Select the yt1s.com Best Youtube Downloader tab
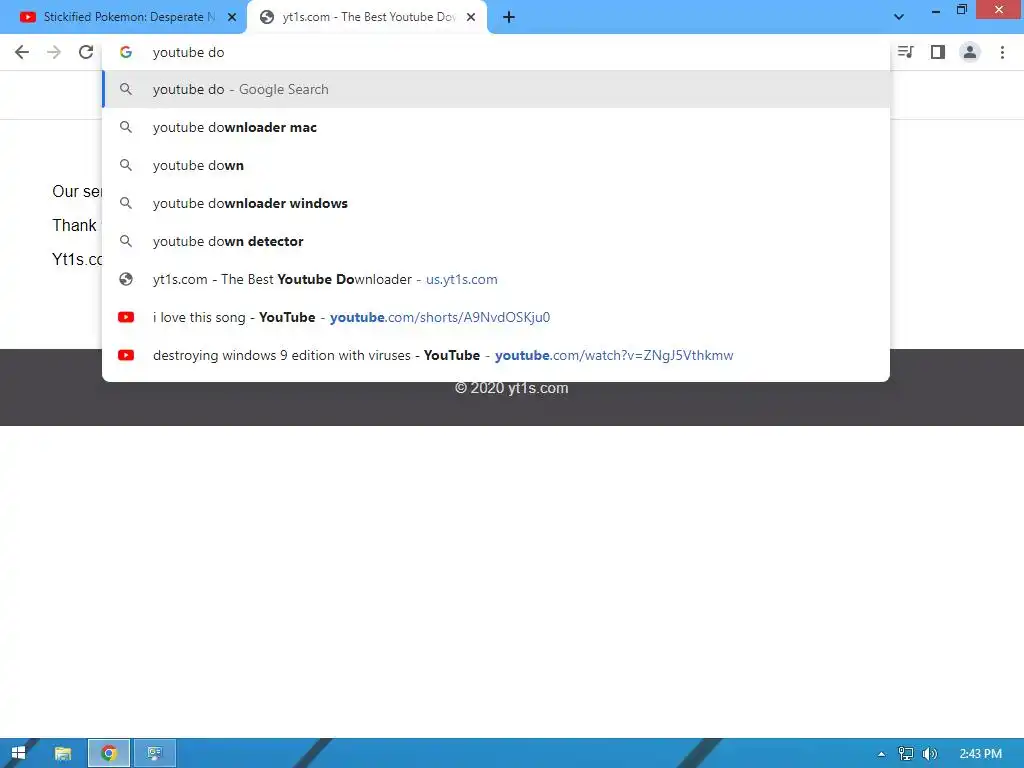 pos(367,18)
